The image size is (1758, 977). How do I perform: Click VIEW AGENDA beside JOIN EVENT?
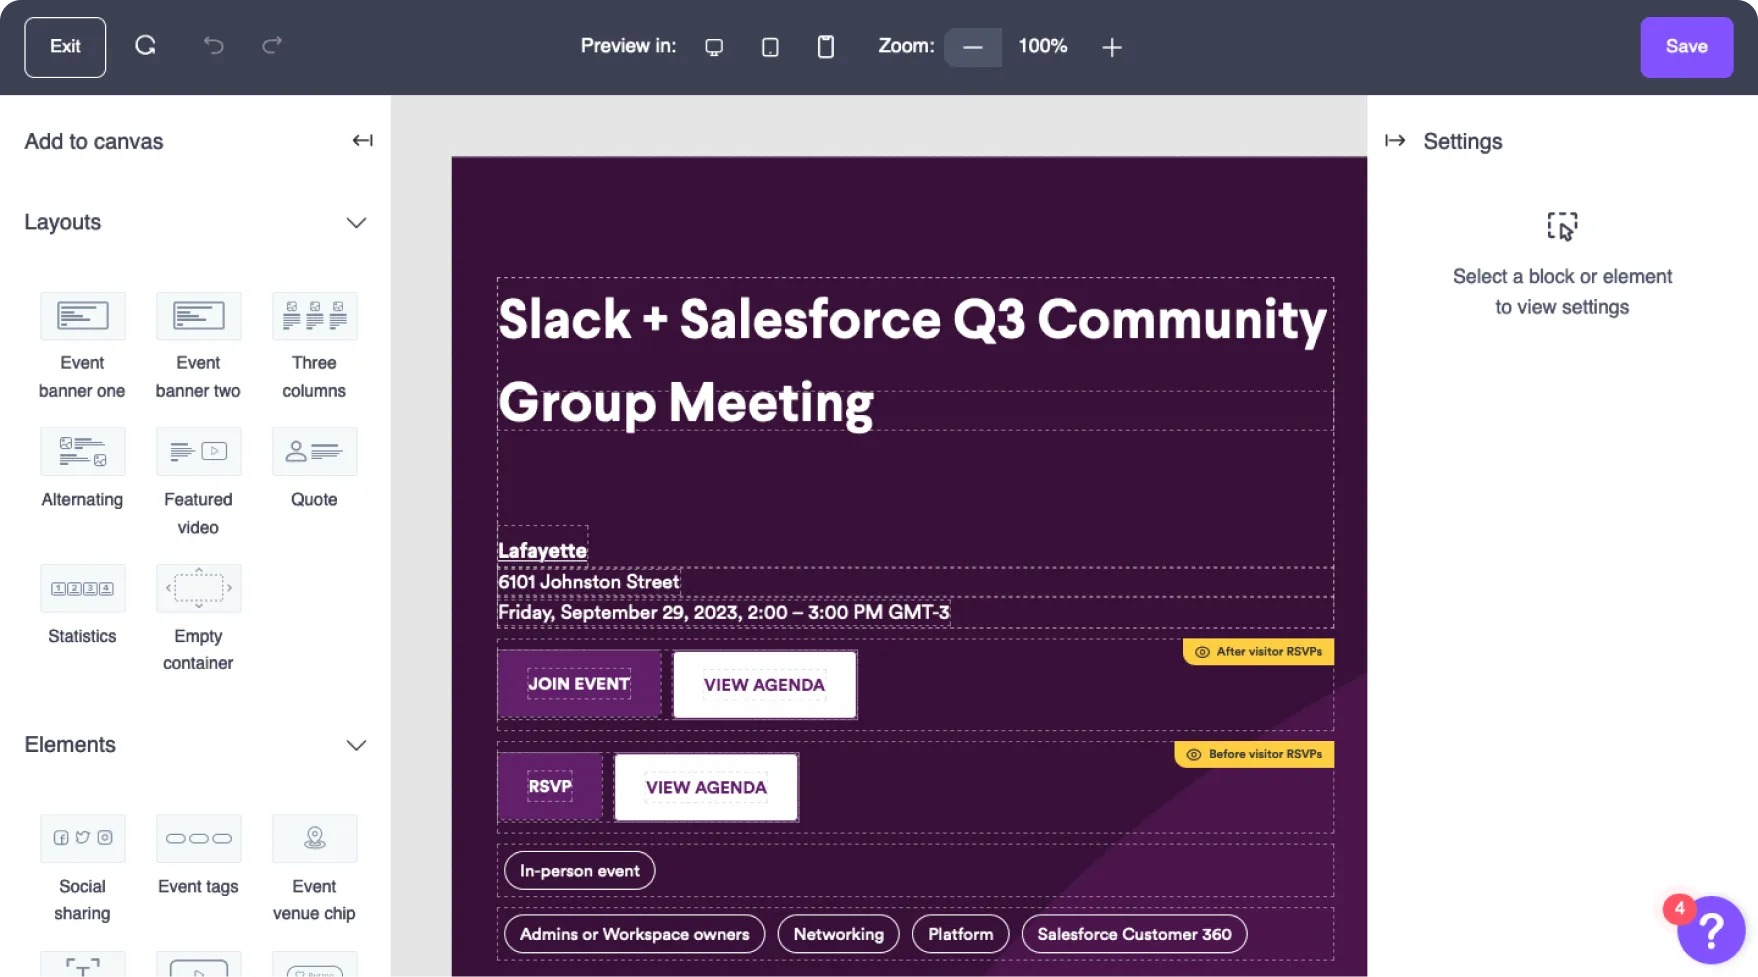[x=764, y=685]
